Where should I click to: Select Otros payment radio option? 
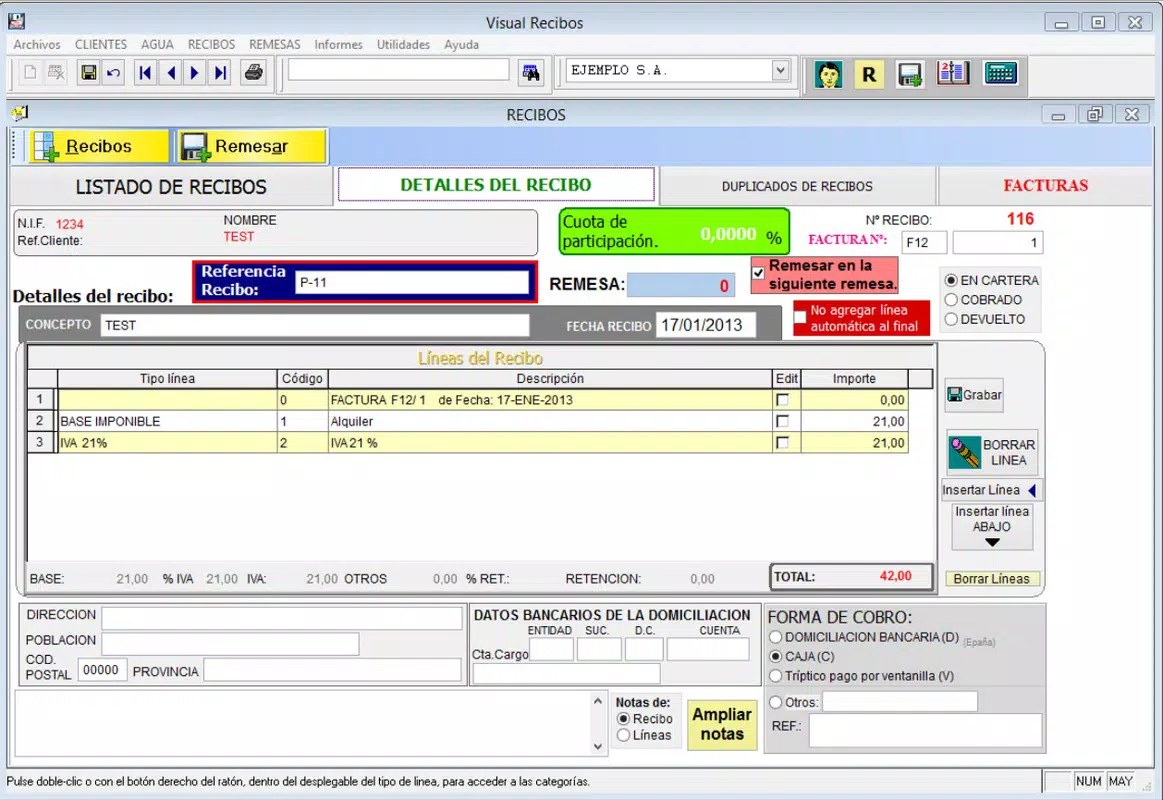coord(776,702)
